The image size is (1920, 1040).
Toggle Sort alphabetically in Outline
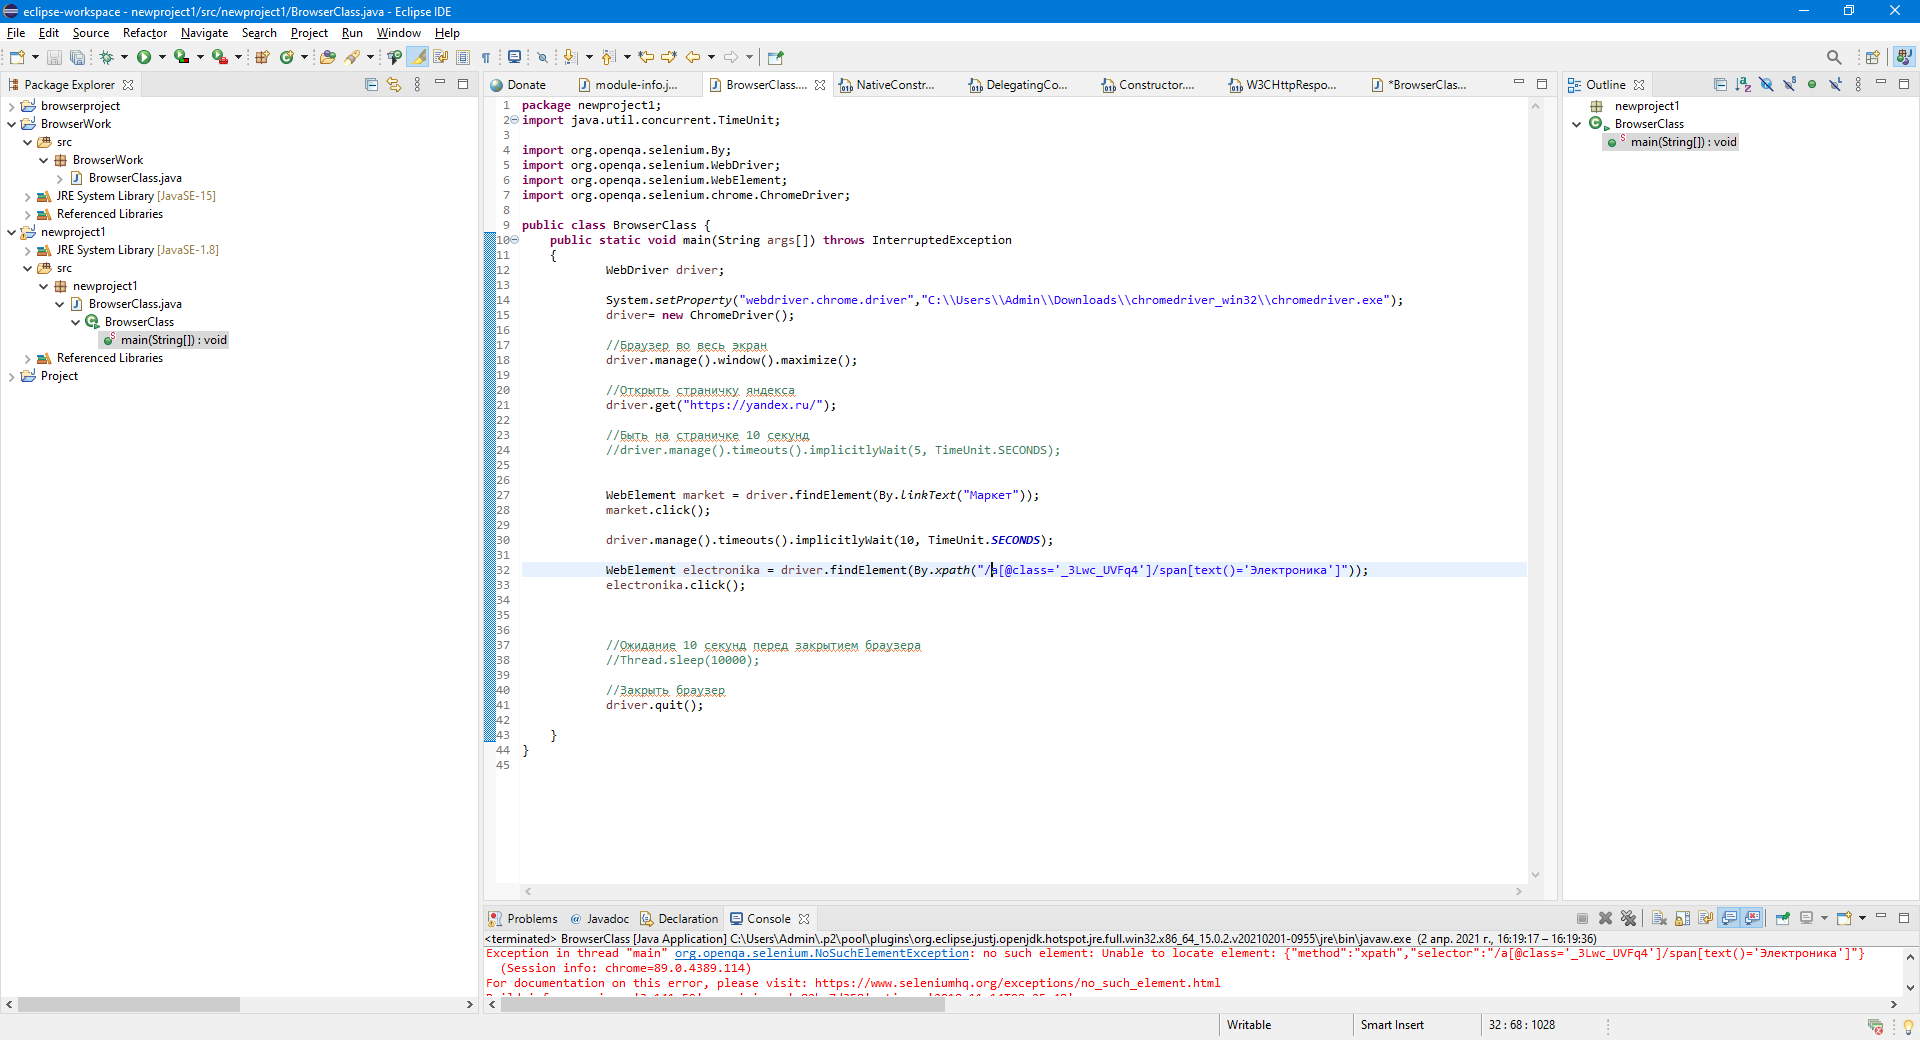click(x=1743, y=85)
